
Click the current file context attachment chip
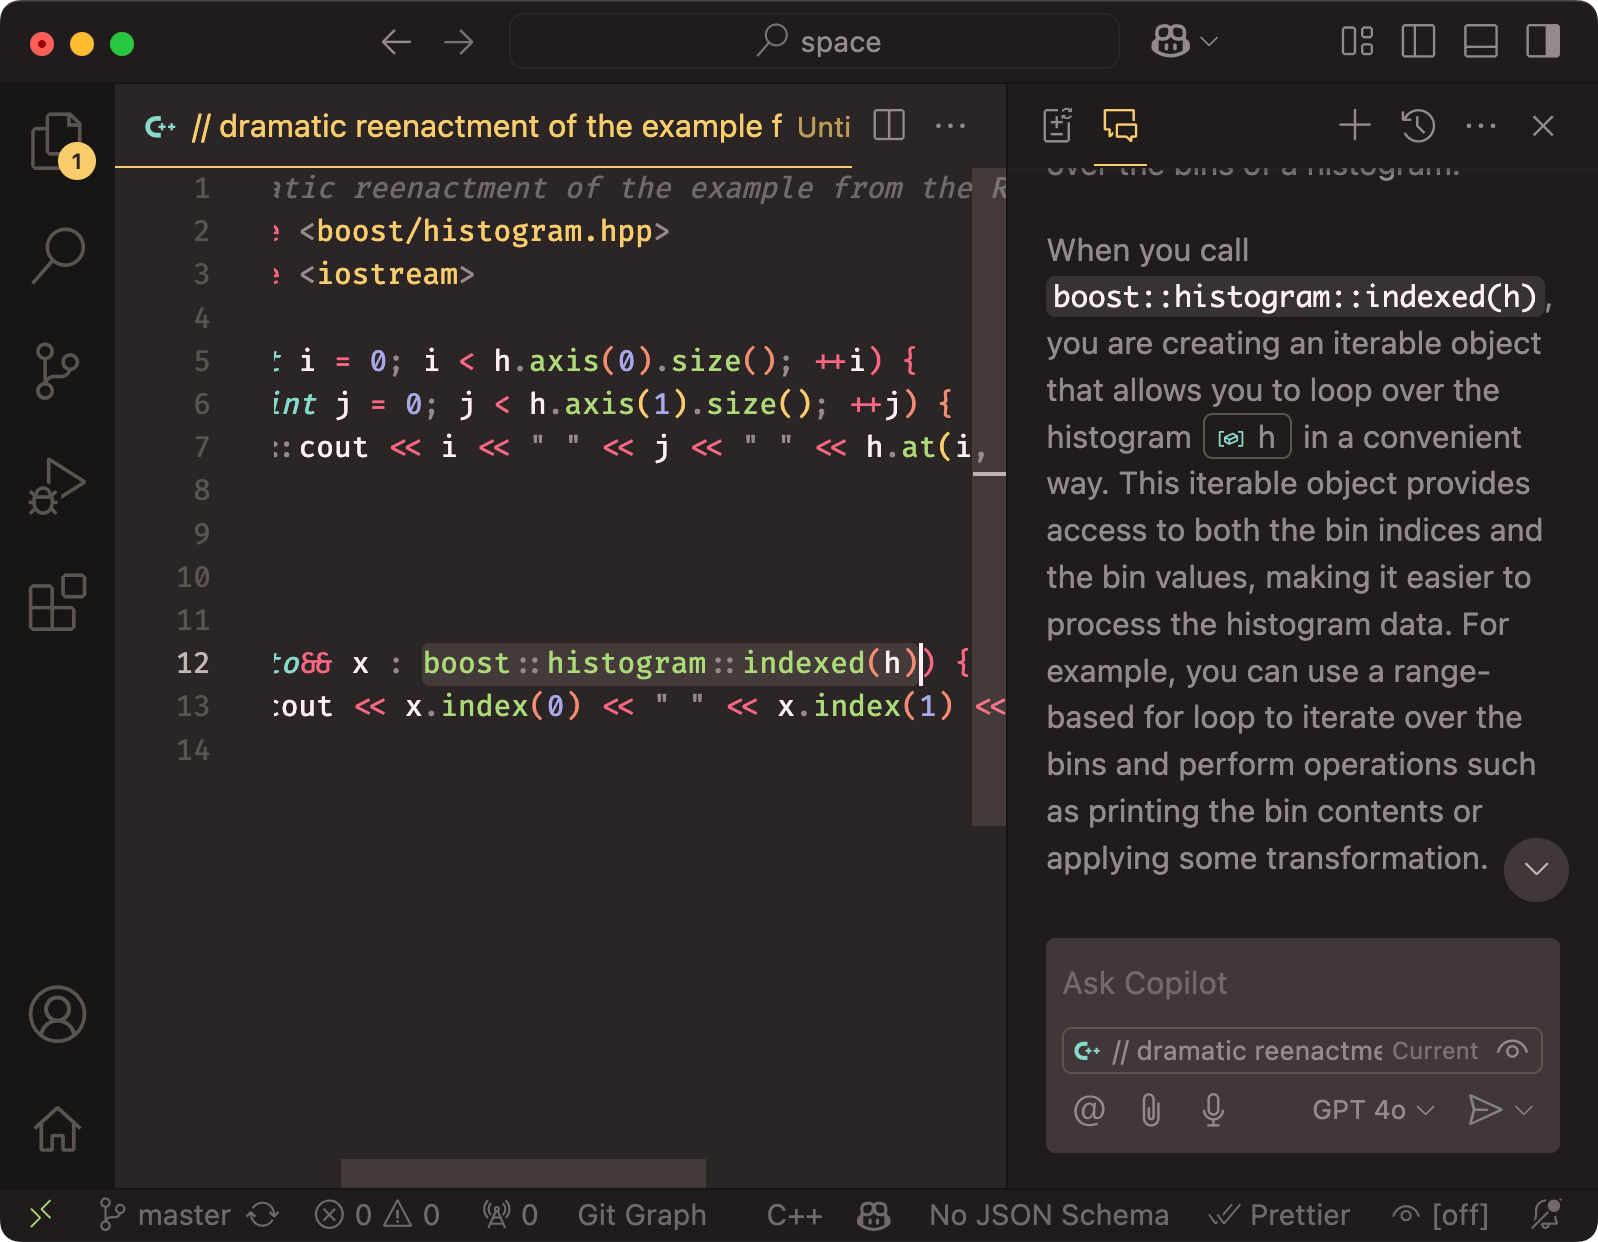point(1302,1050)
